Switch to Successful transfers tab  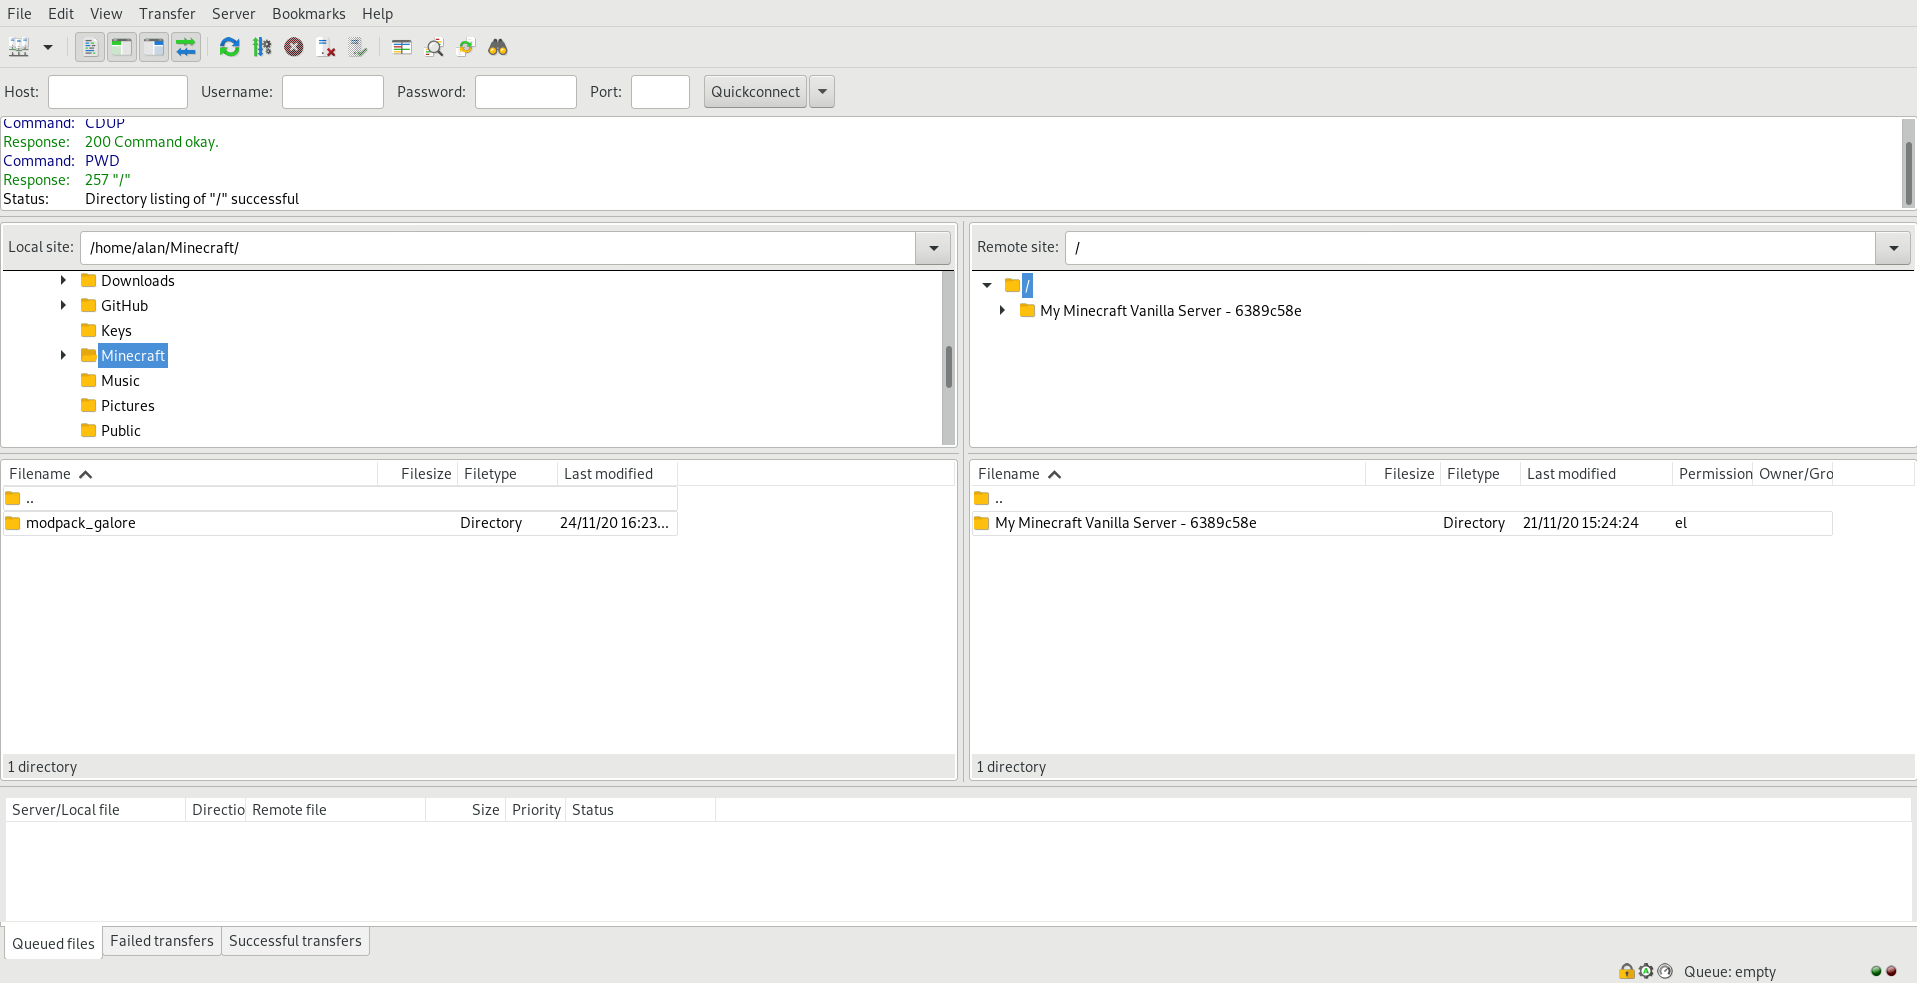[x=295, y=941]
